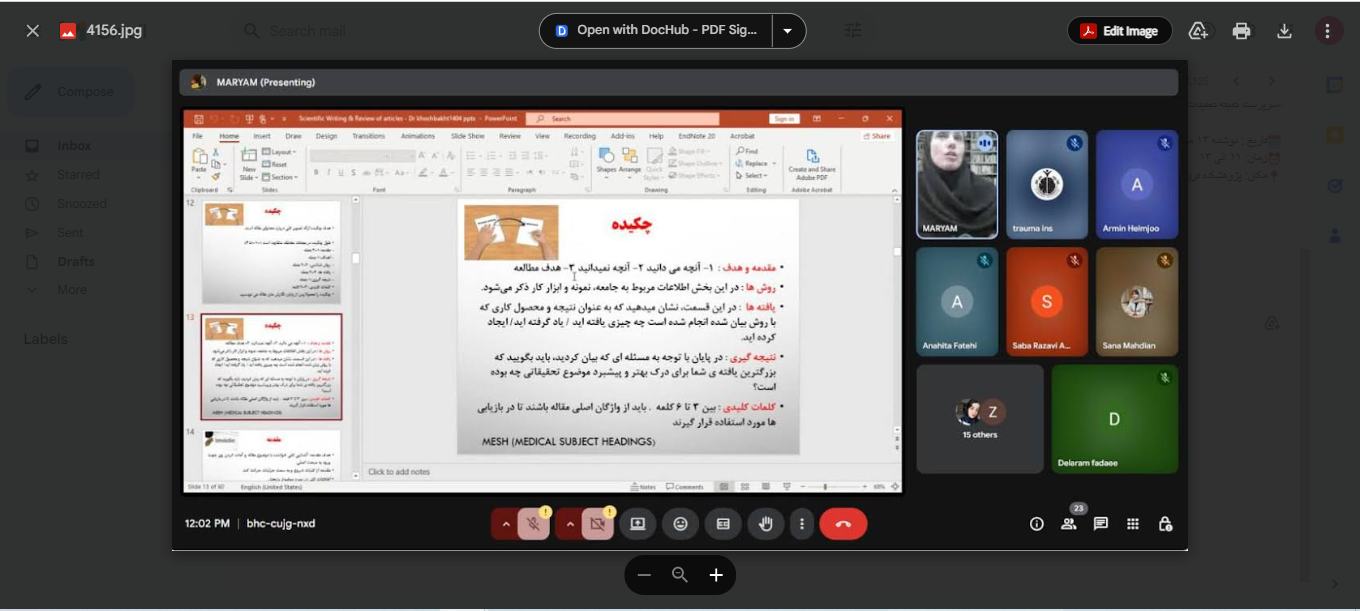Toggle the muted microphone button
Viewport: 1360px width, 611px height.
tap(534, 523)
